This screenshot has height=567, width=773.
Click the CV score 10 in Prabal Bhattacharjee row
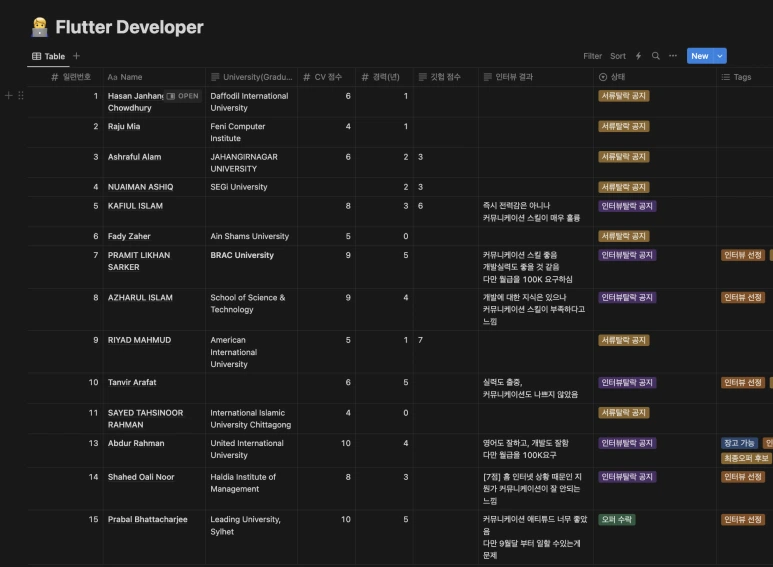(x=346, y=519)
